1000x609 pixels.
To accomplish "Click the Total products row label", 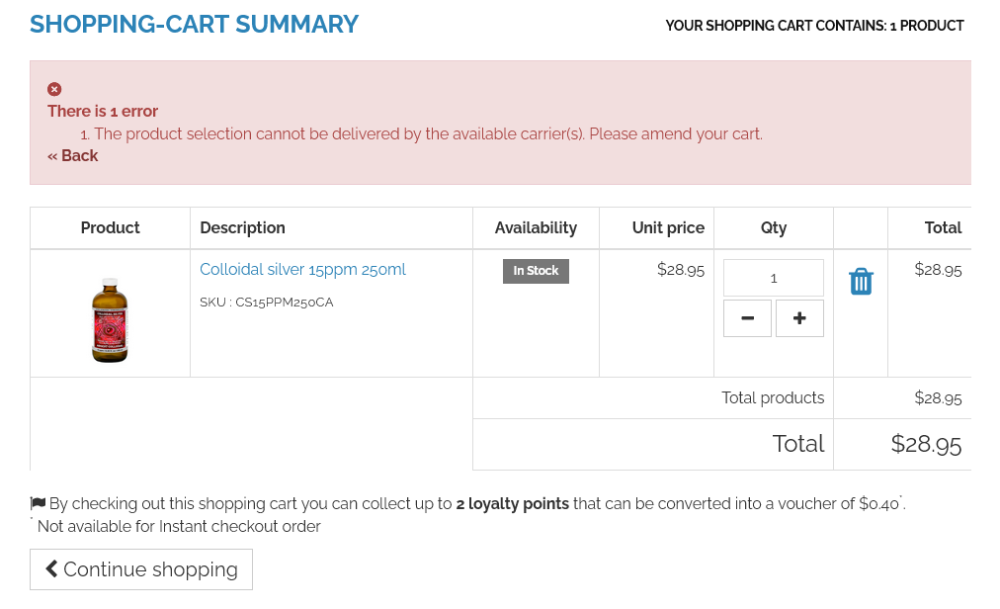I will tap(773, 397).
